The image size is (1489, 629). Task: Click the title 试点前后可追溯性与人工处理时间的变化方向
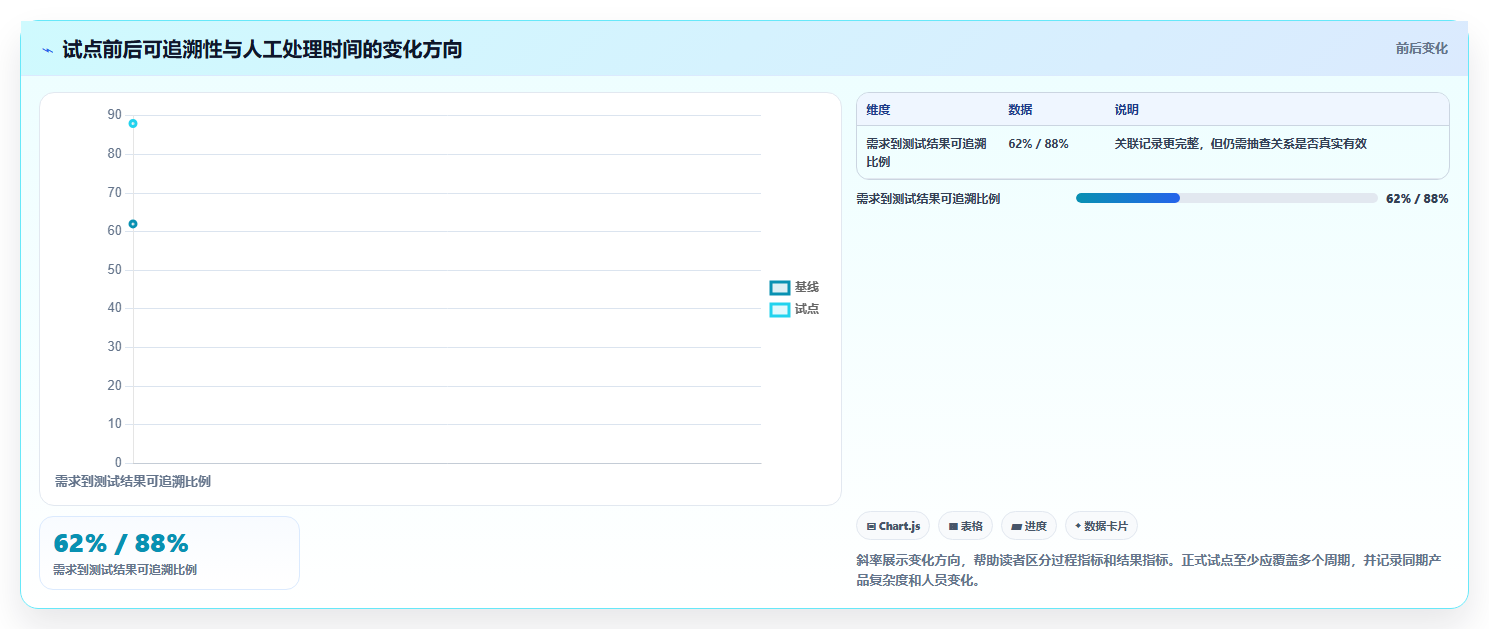262,49
